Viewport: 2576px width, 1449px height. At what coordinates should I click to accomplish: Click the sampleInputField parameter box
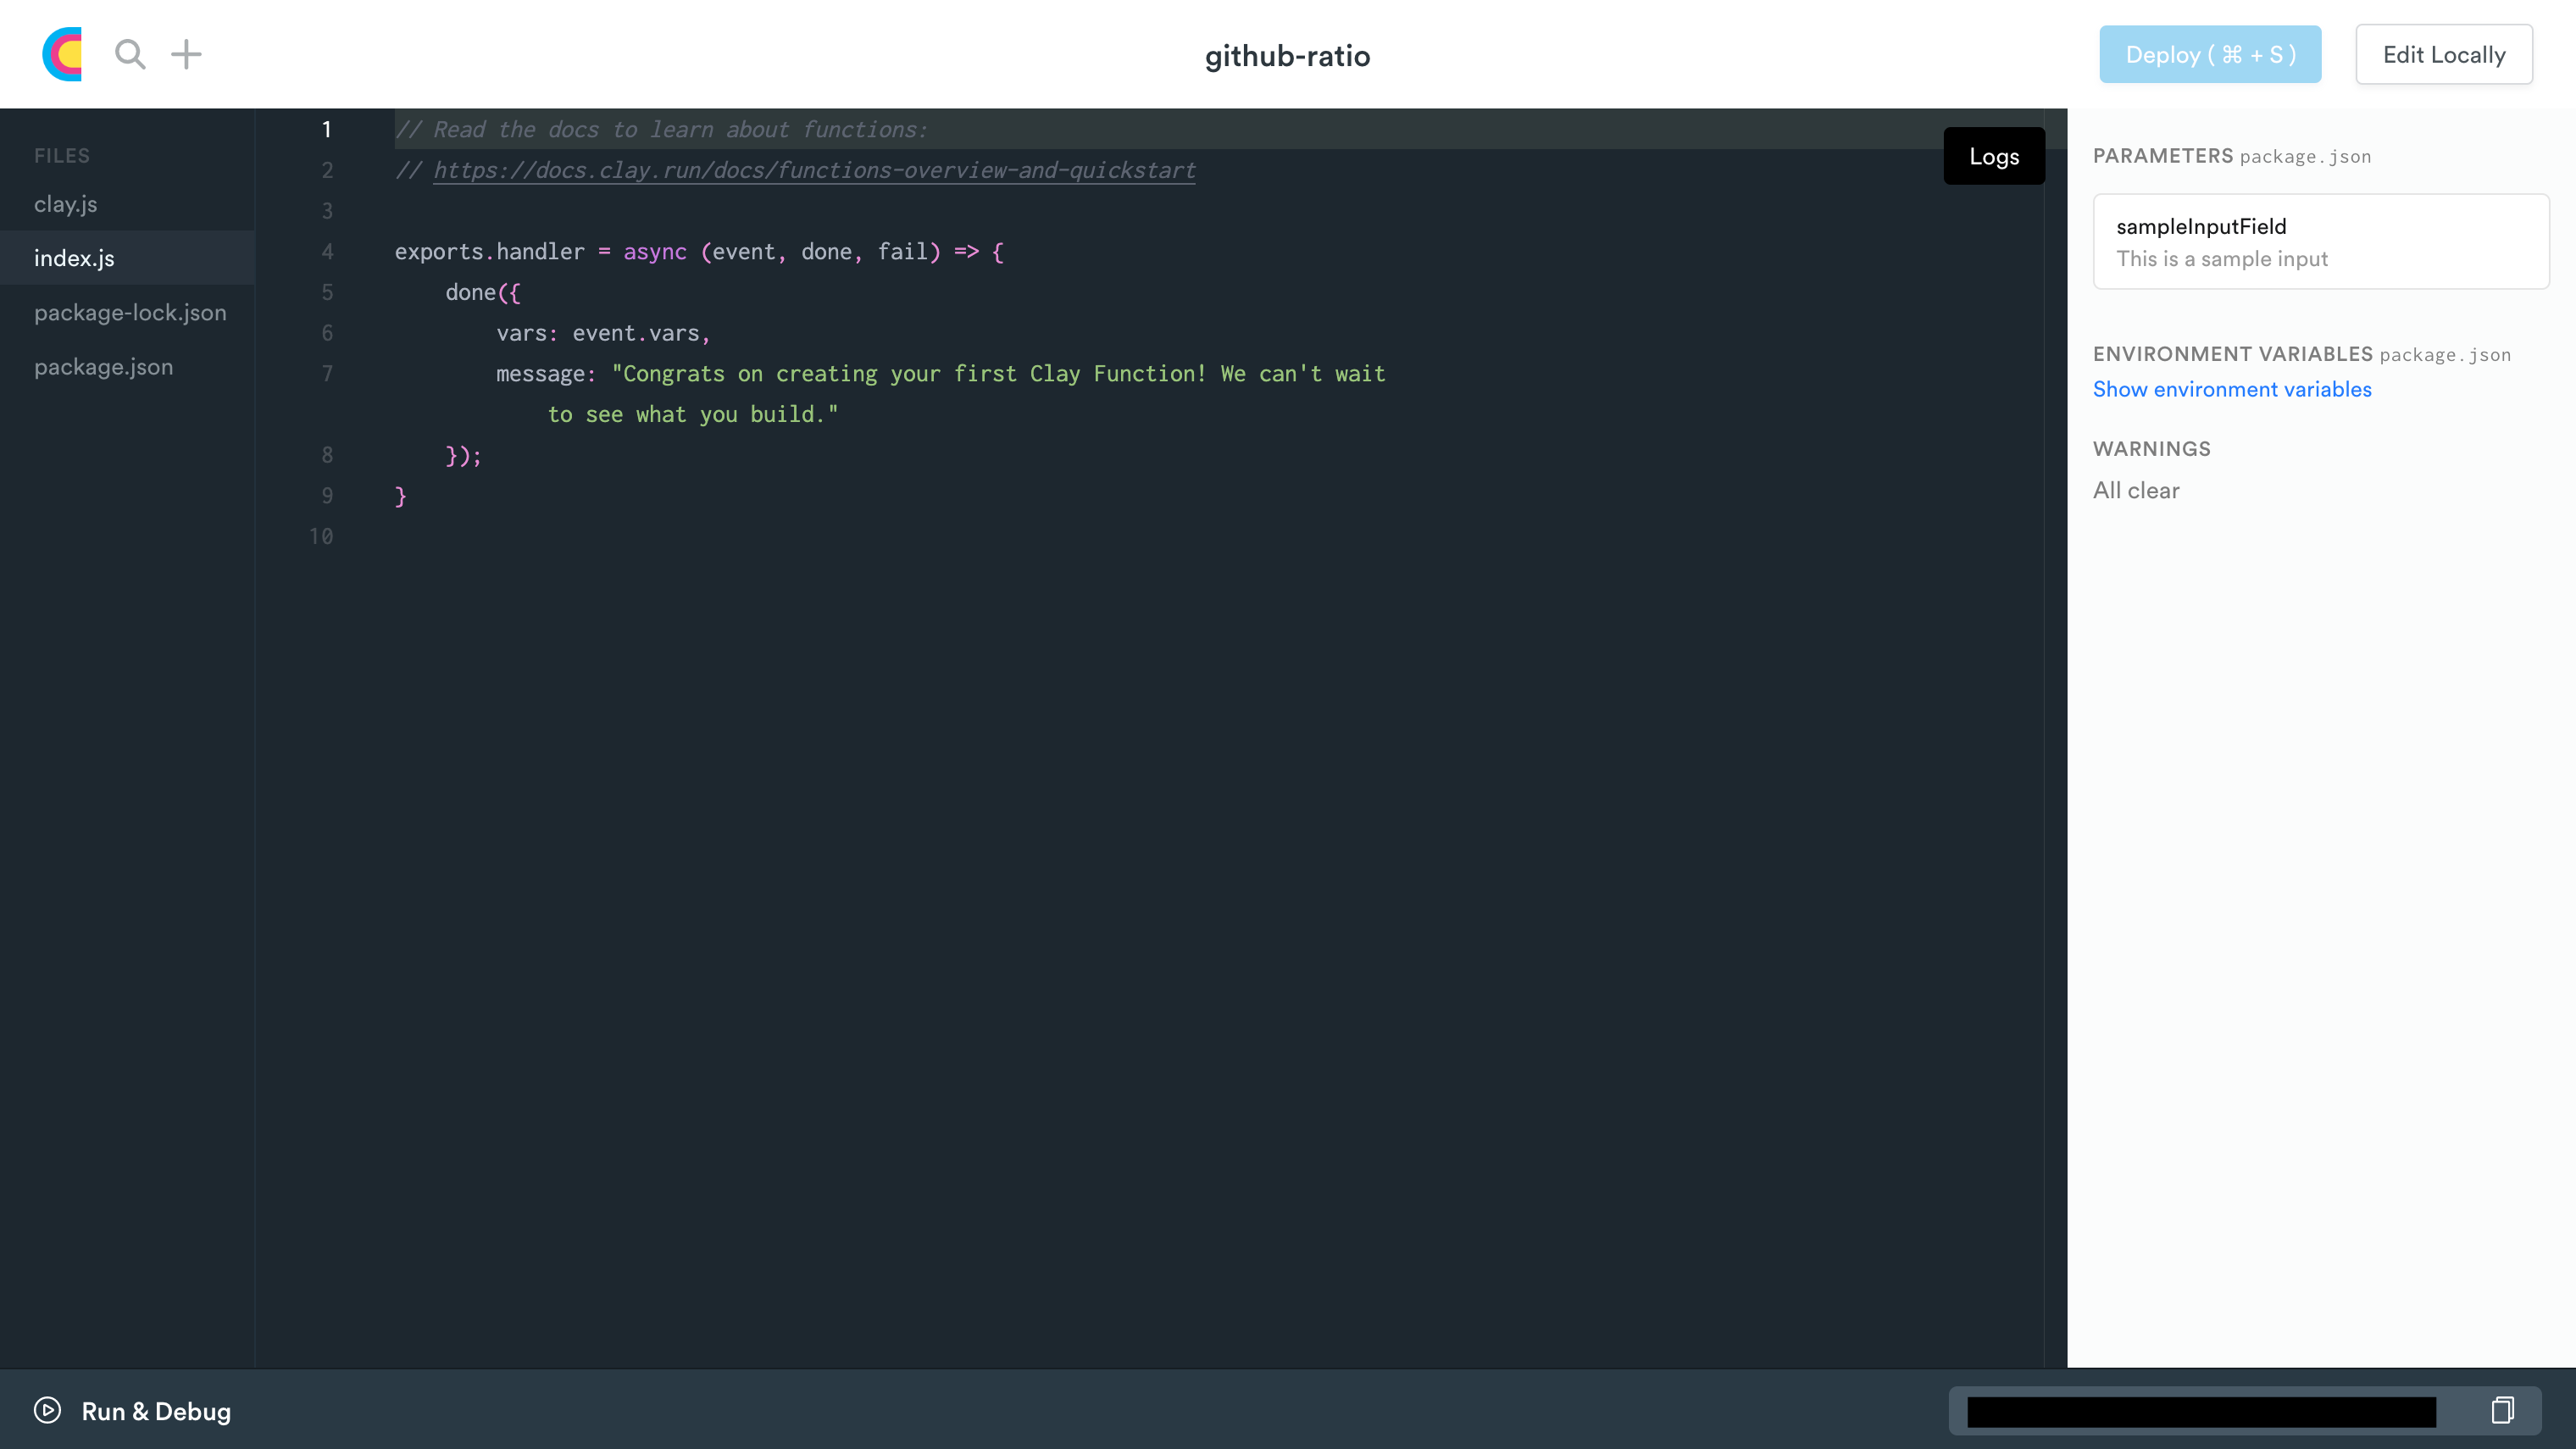pos(2320,242)
